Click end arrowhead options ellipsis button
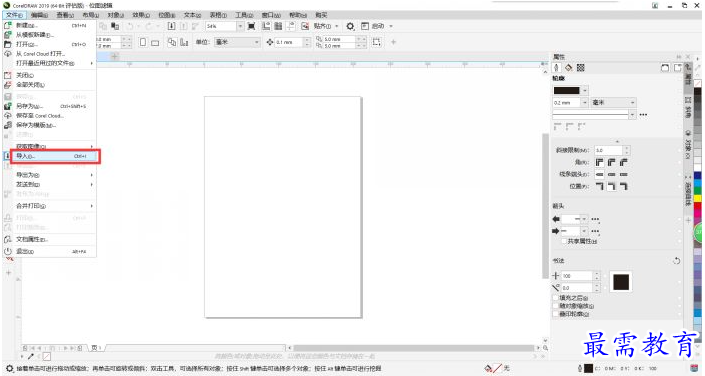705x376 pixels. click(x=595, y=231)
